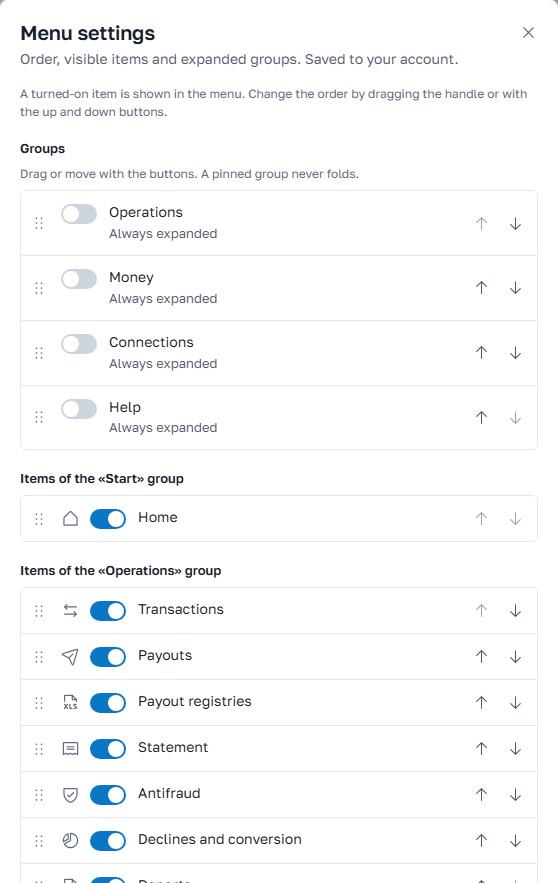
Task: Move Payouts item up
Action: (481, 657)
